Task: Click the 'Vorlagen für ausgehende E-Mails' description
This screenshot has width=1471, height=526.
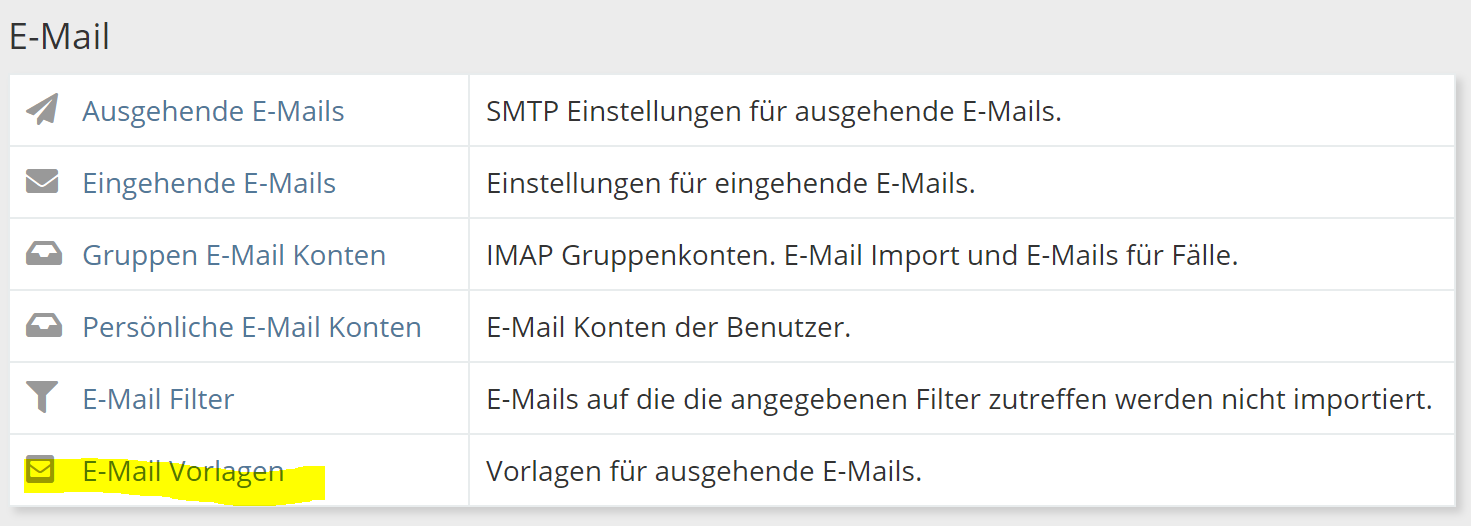Action: pyautogui.click(x=703, y=471)
